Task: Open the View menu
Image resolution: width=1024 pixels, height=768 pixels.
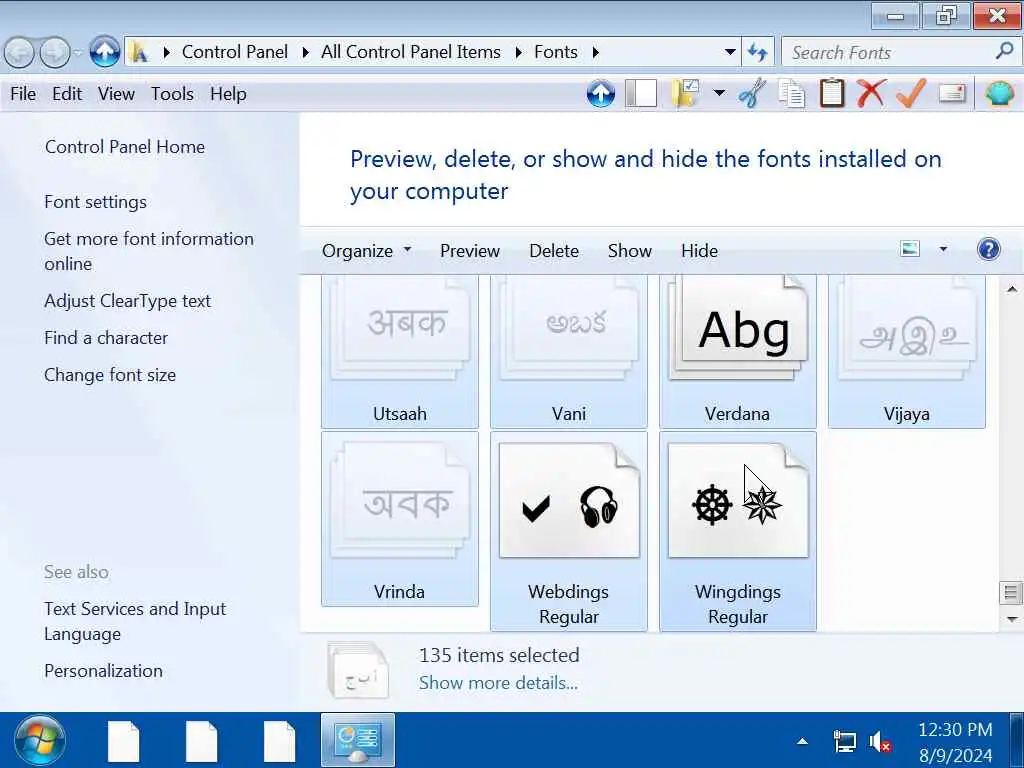Action: coord(116,94)
